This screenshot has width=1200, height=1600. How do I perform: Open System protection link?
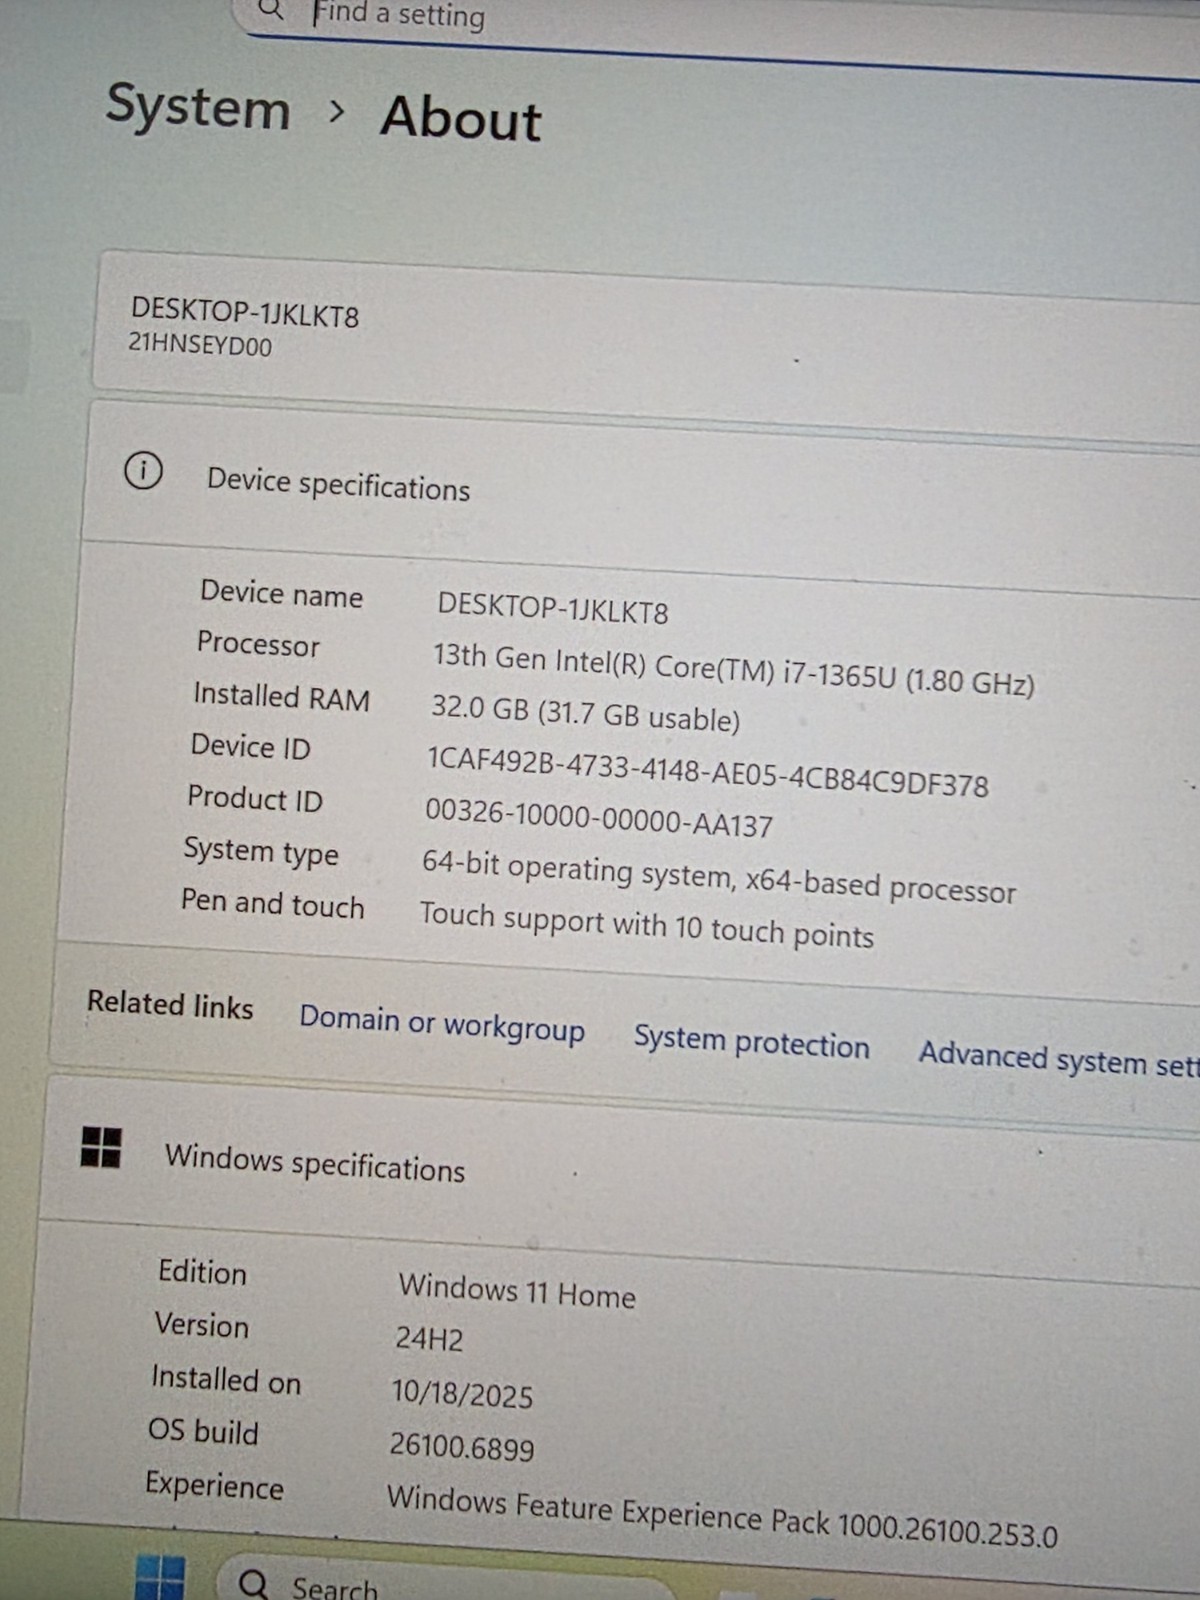click(x=752, y=1042)
